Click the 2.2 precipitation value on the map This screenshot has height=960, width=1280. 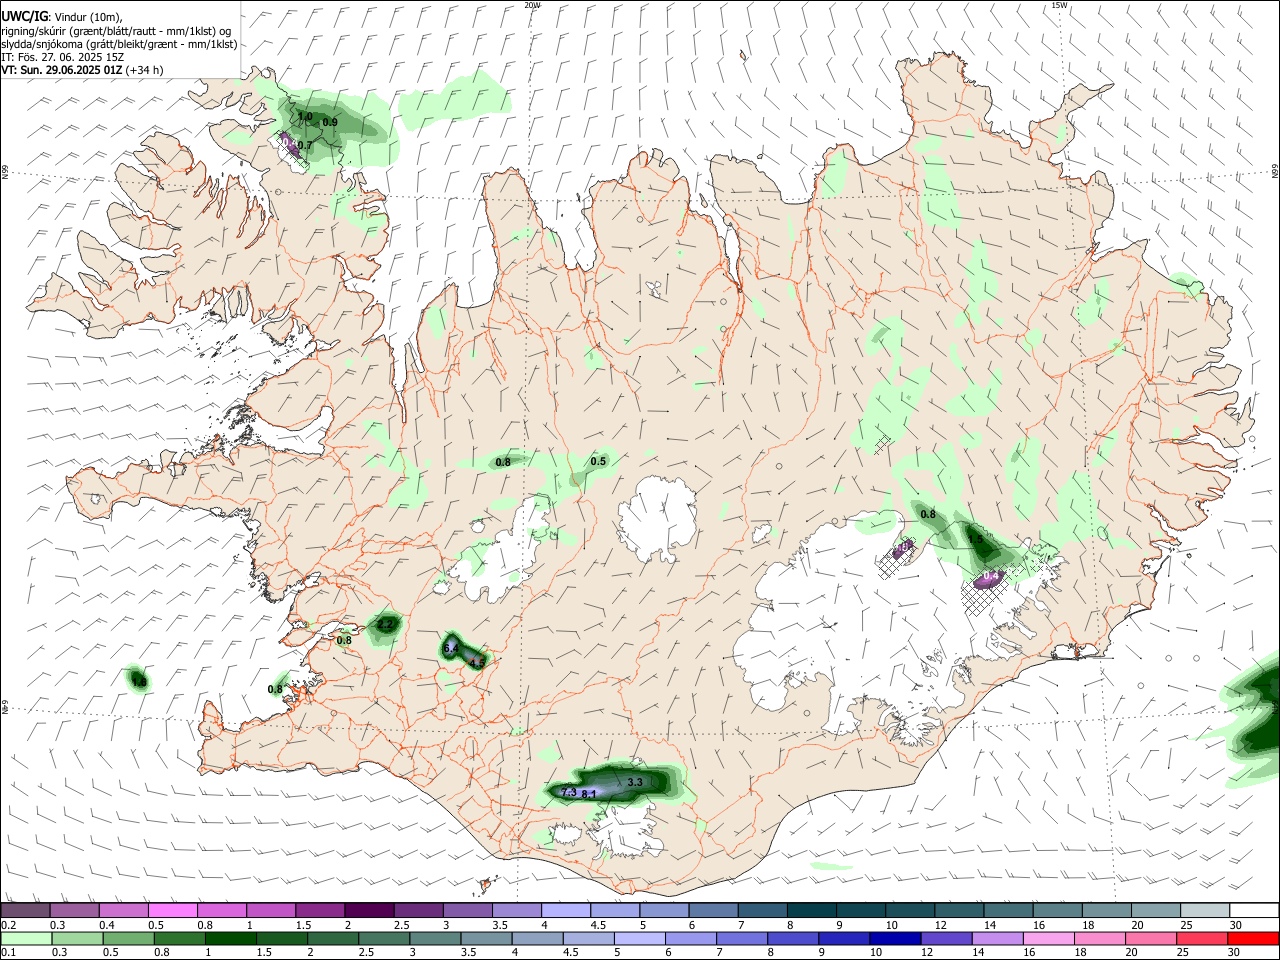coord(386,625)
